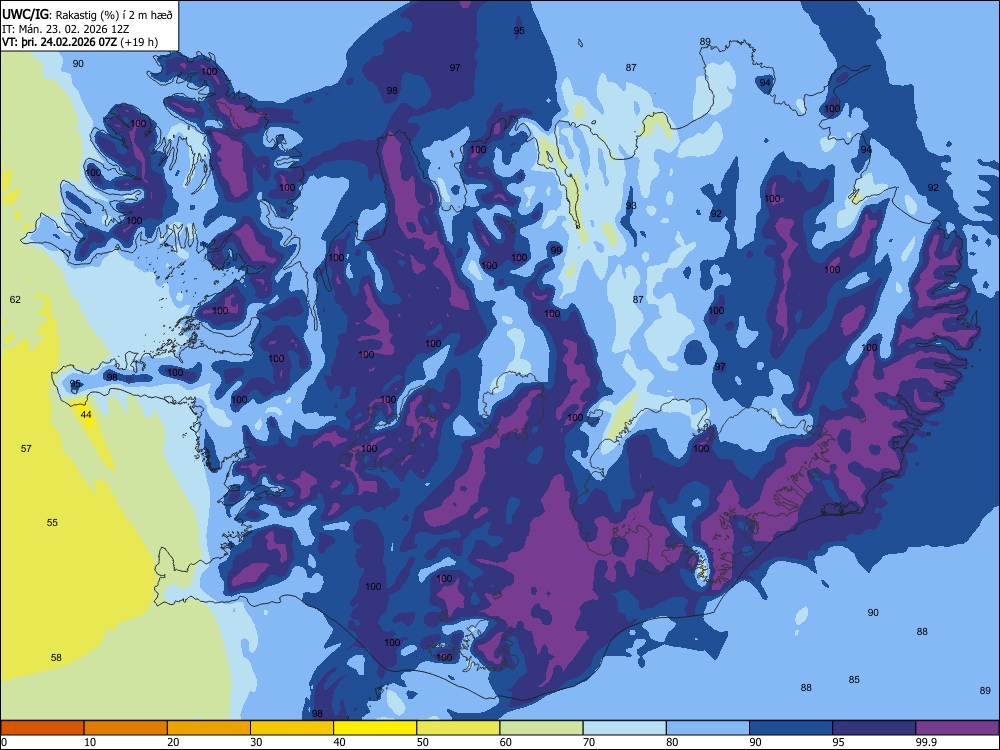Click the 70–80 pale blue legend swatch
The image size is (1000, 750).
(x=624, y=728)
